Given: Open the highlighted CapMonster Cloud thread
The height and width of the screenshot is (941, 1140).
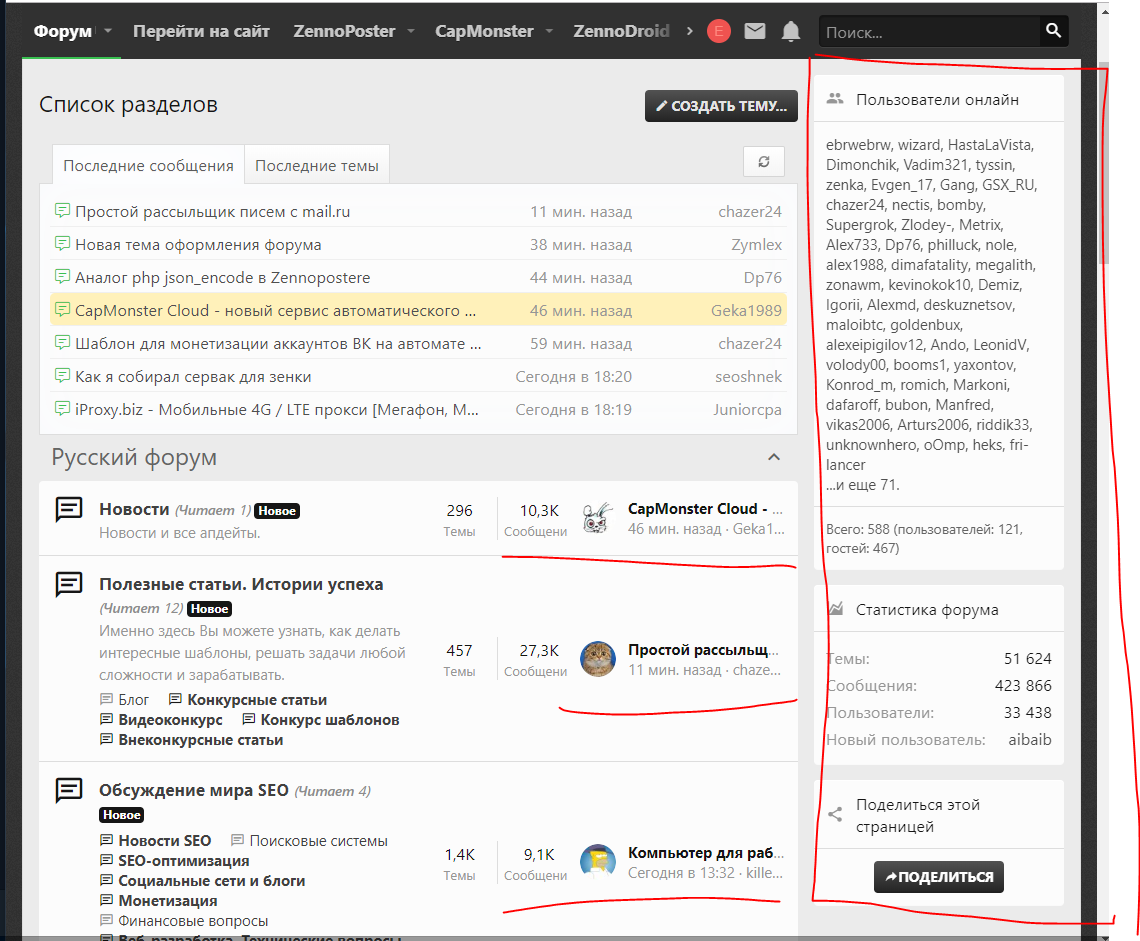Looking at the screenshot, I should (276, 311).
